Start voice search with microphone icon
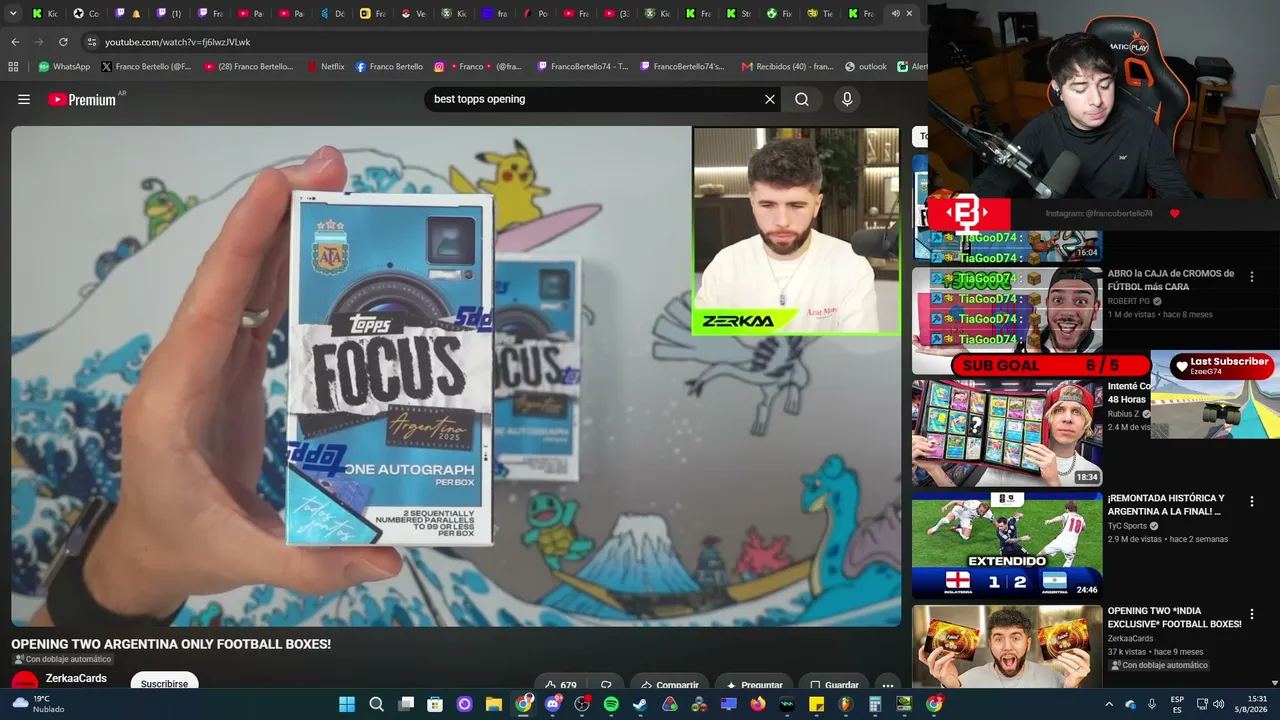 point(847,99)
